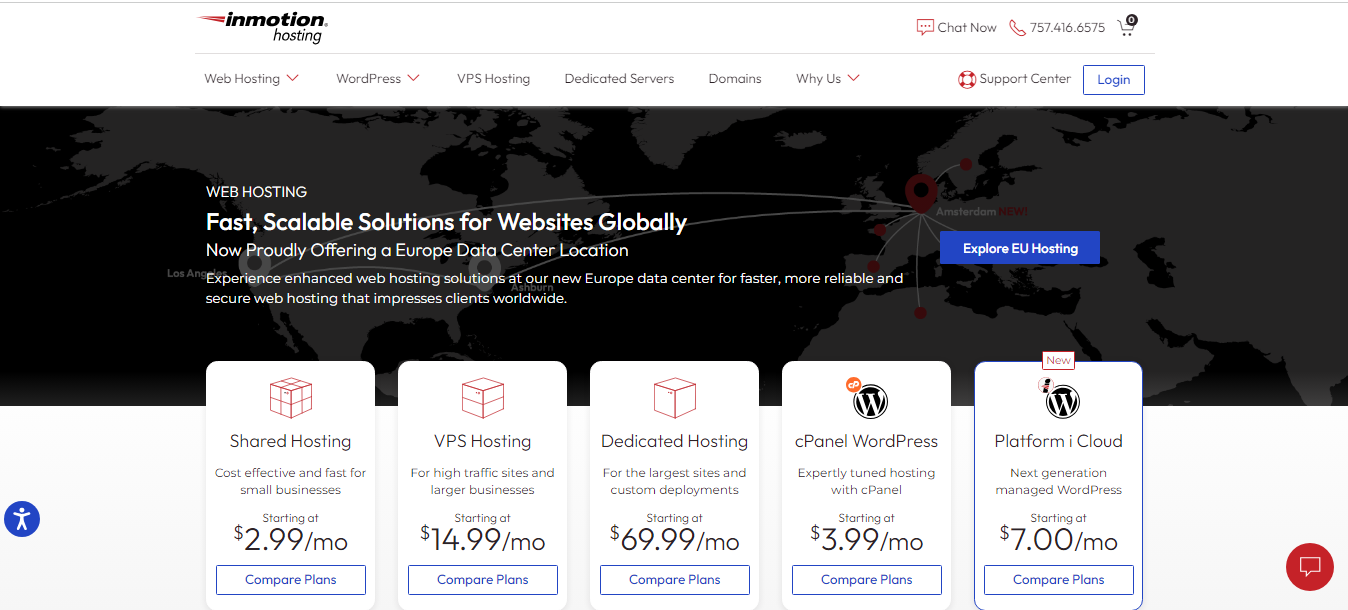Click the Dedicated Hosting box icon
Screen dimensions: 1348x610
click(x=674, y=398)
